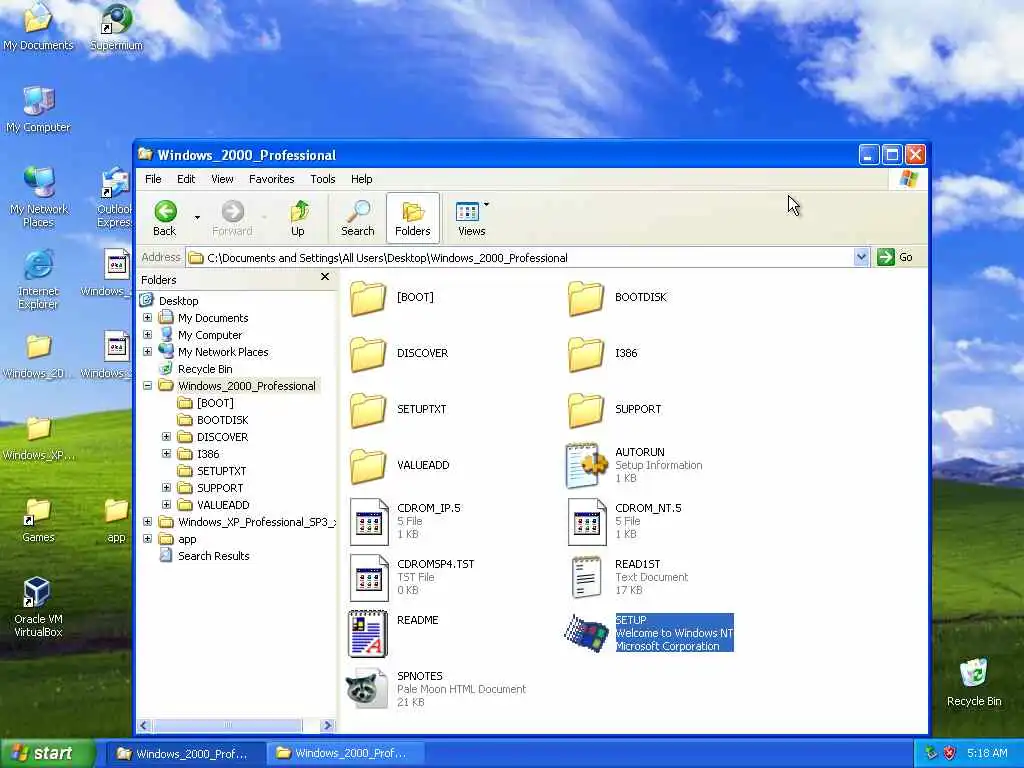Expand app node in folder tree
The width and height of the screenshot is (1024, 768).
pos(148,539)
